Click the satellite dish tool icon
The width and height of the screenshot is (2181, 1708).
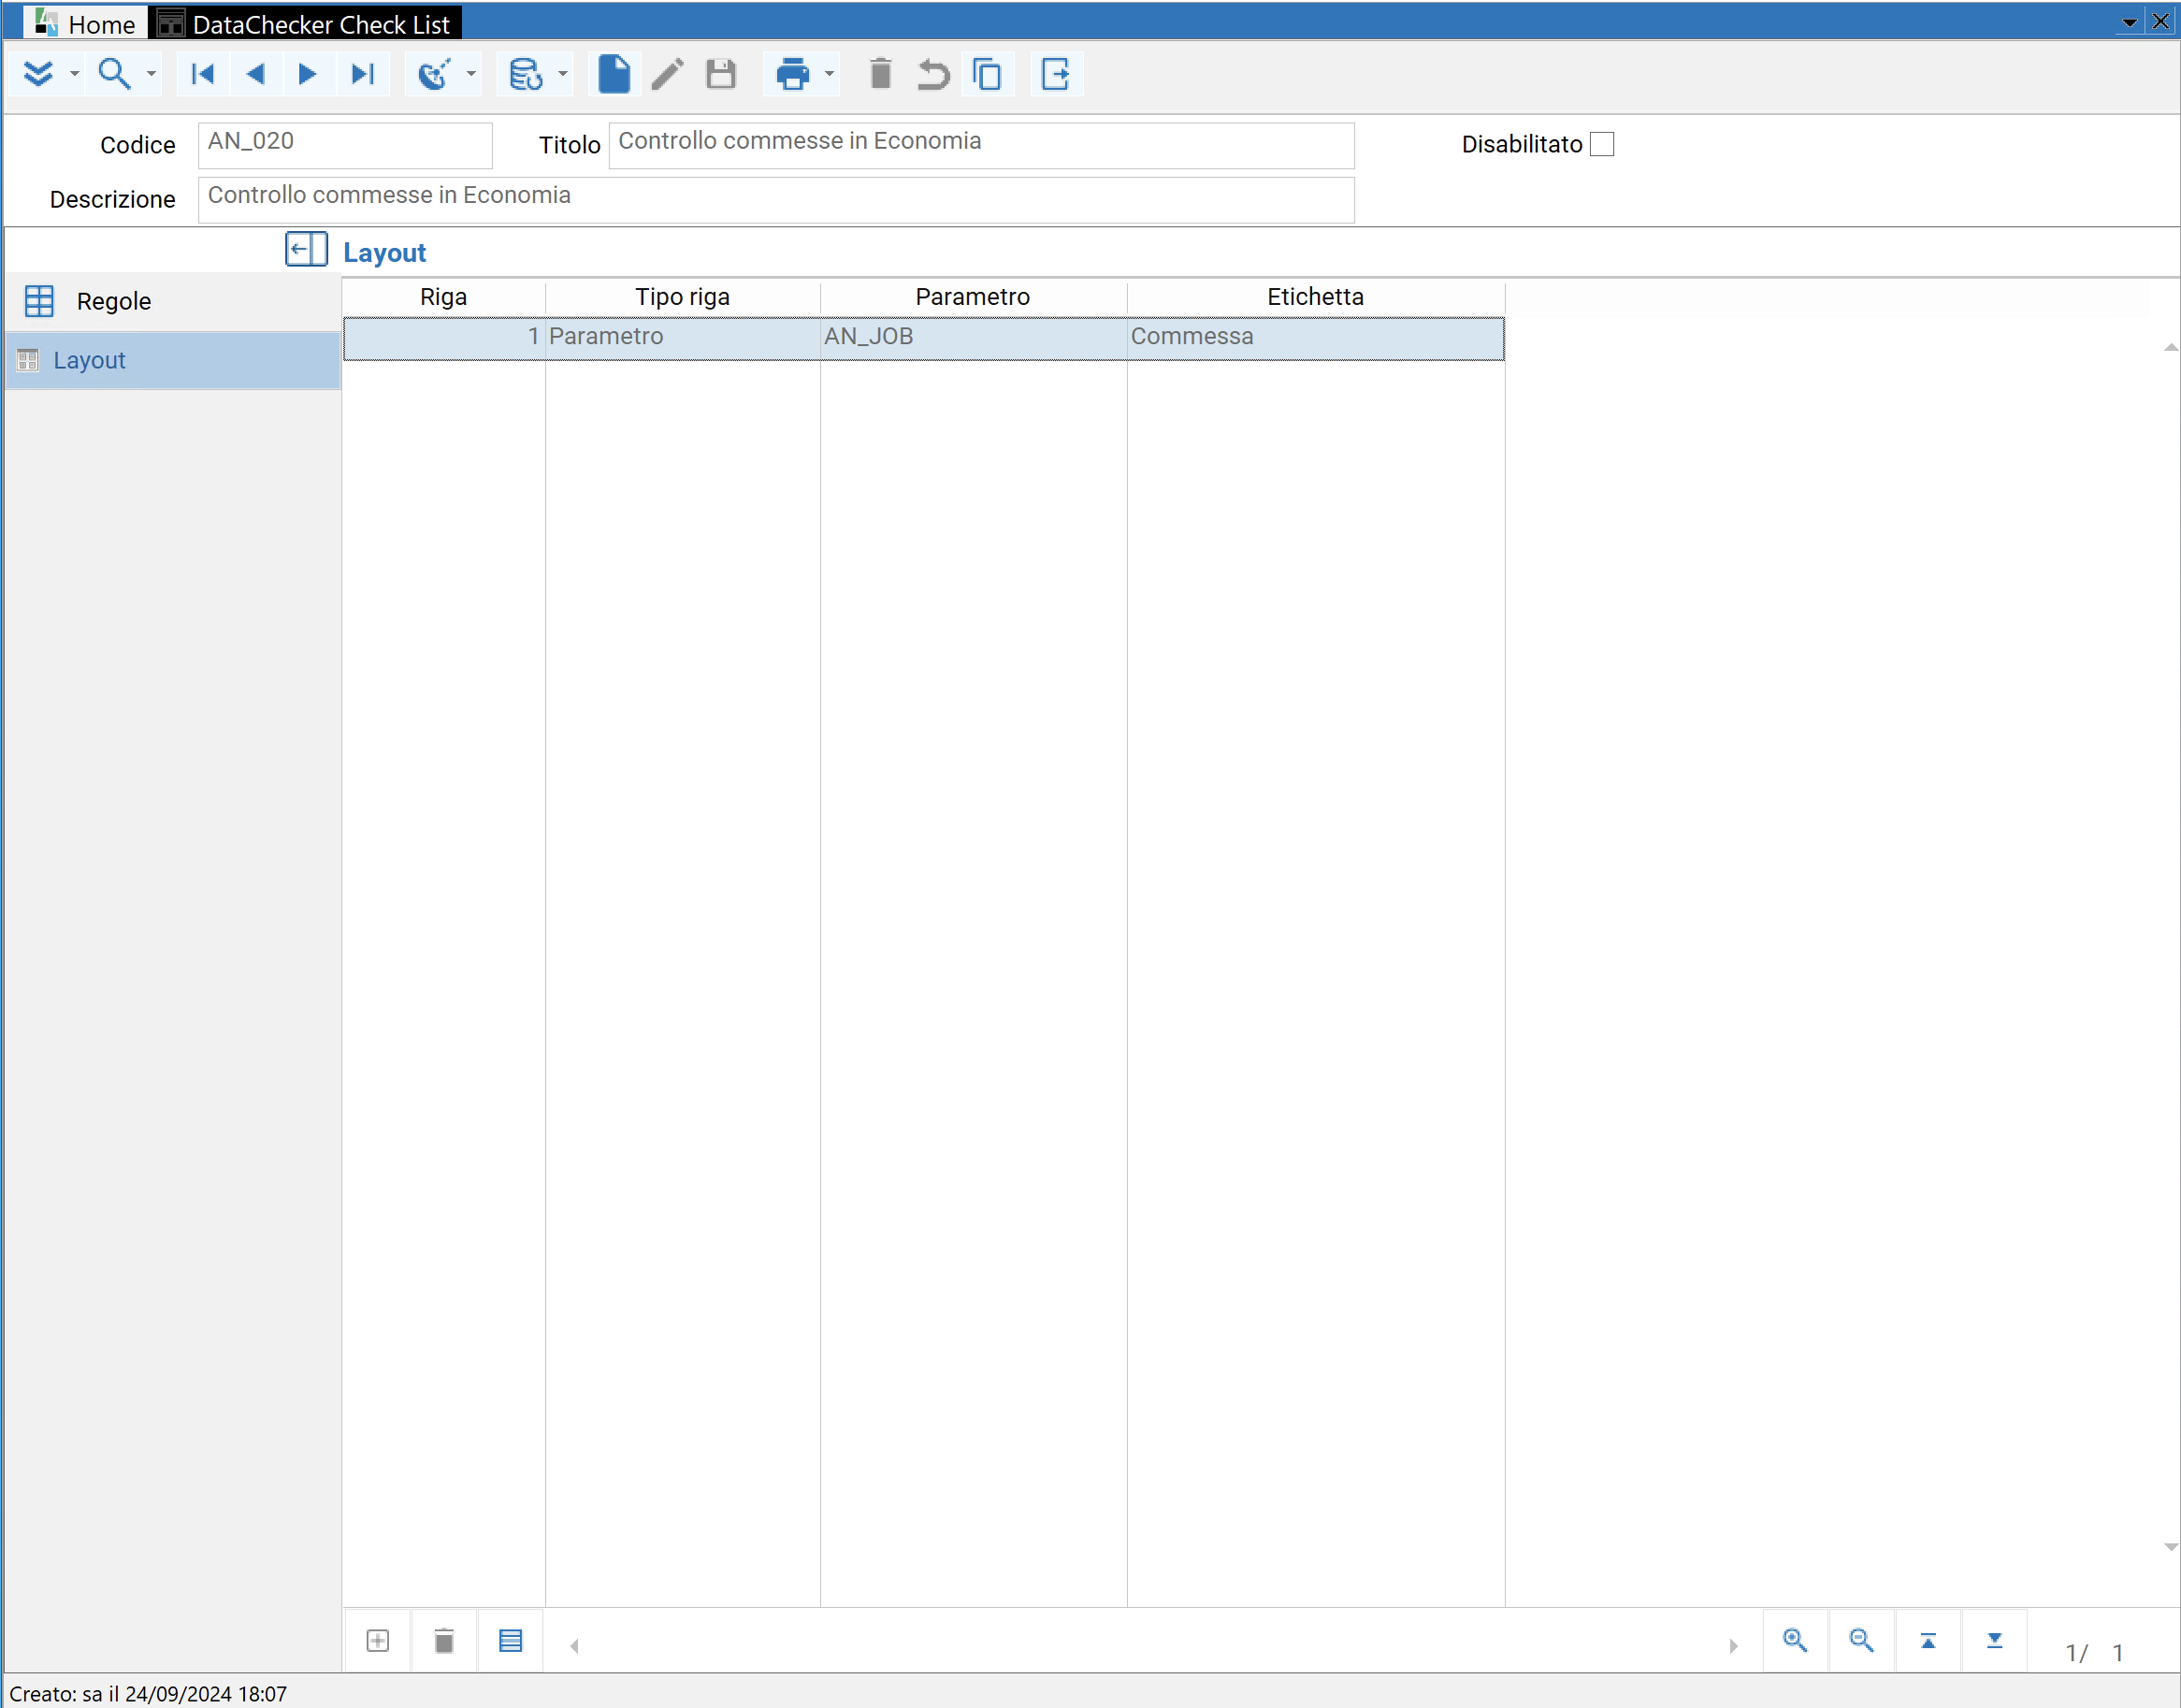[x=434, y=74]
